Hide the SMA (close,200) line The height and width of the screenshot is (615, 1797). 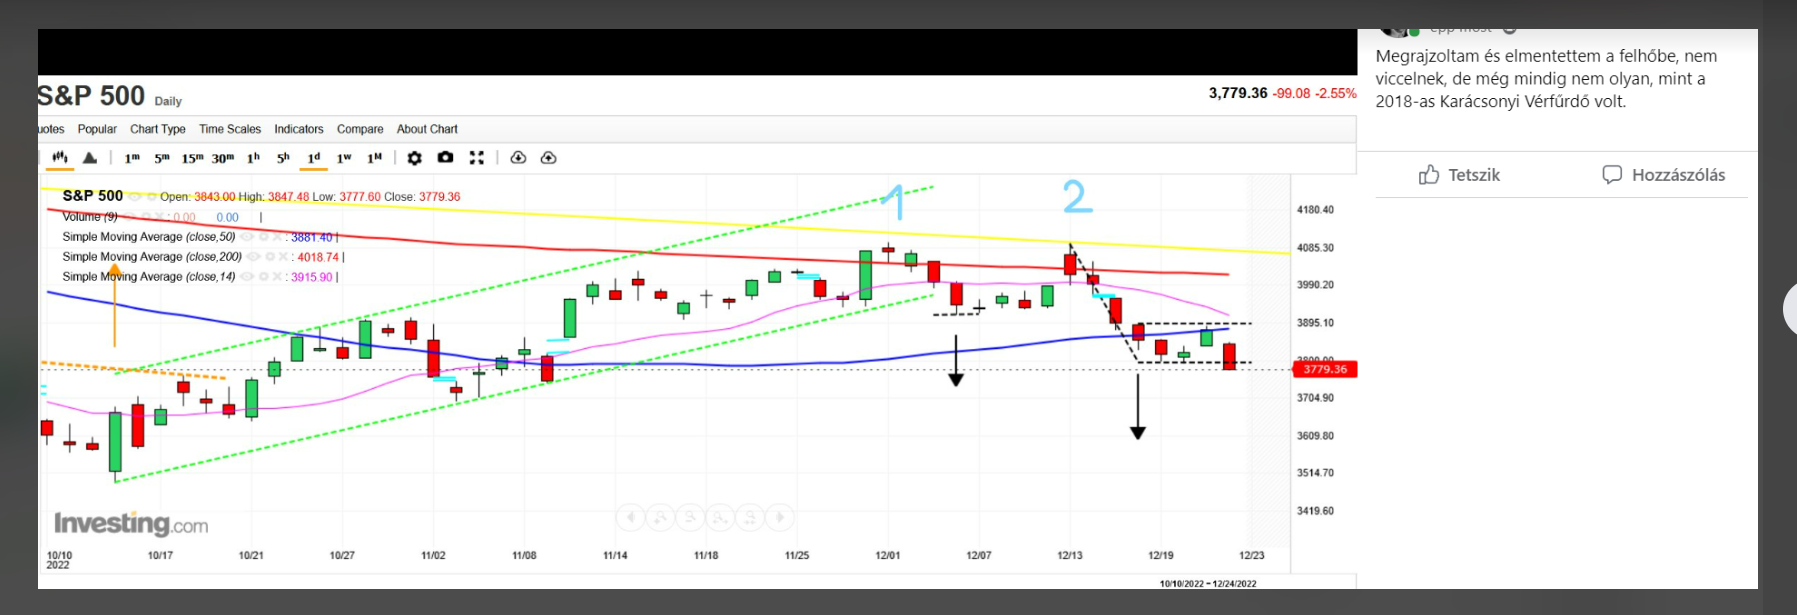tap(253, 257)
